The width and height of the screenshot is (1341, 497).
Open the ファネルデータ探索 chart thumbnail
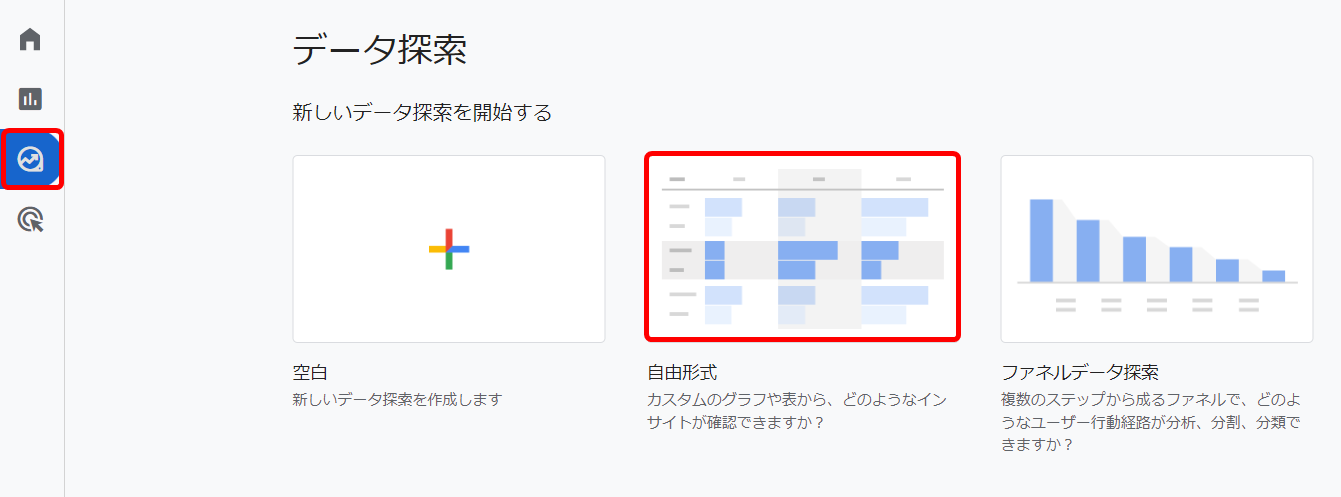tap(1156, 249)
